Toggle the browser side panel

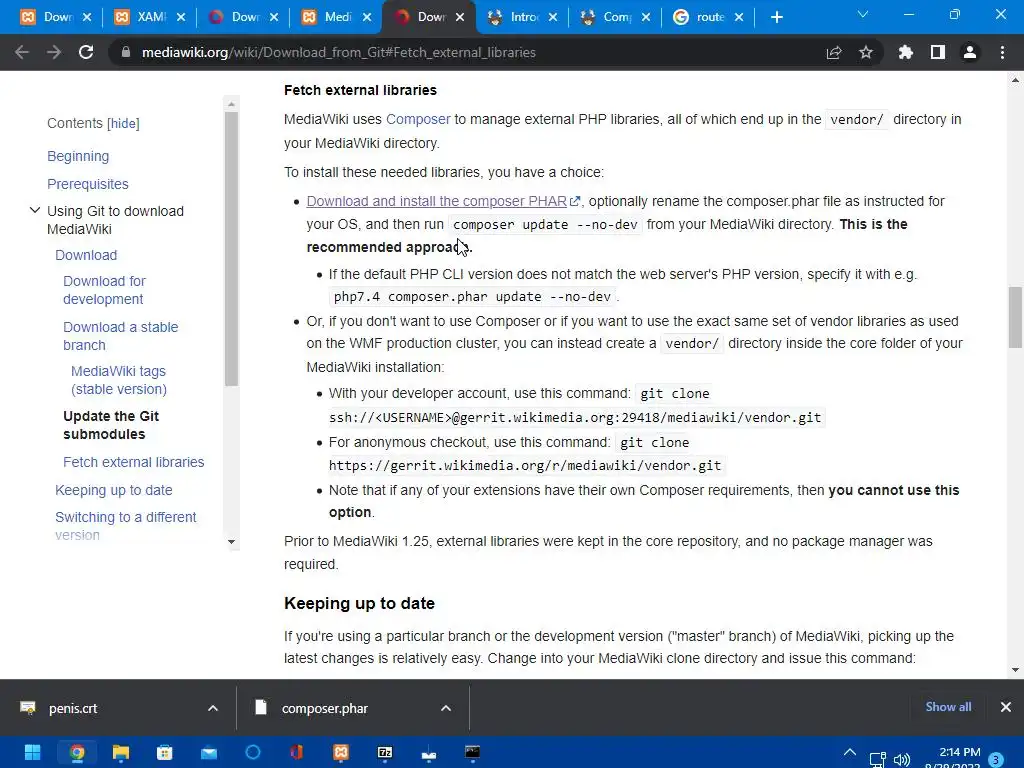(938, 52)
